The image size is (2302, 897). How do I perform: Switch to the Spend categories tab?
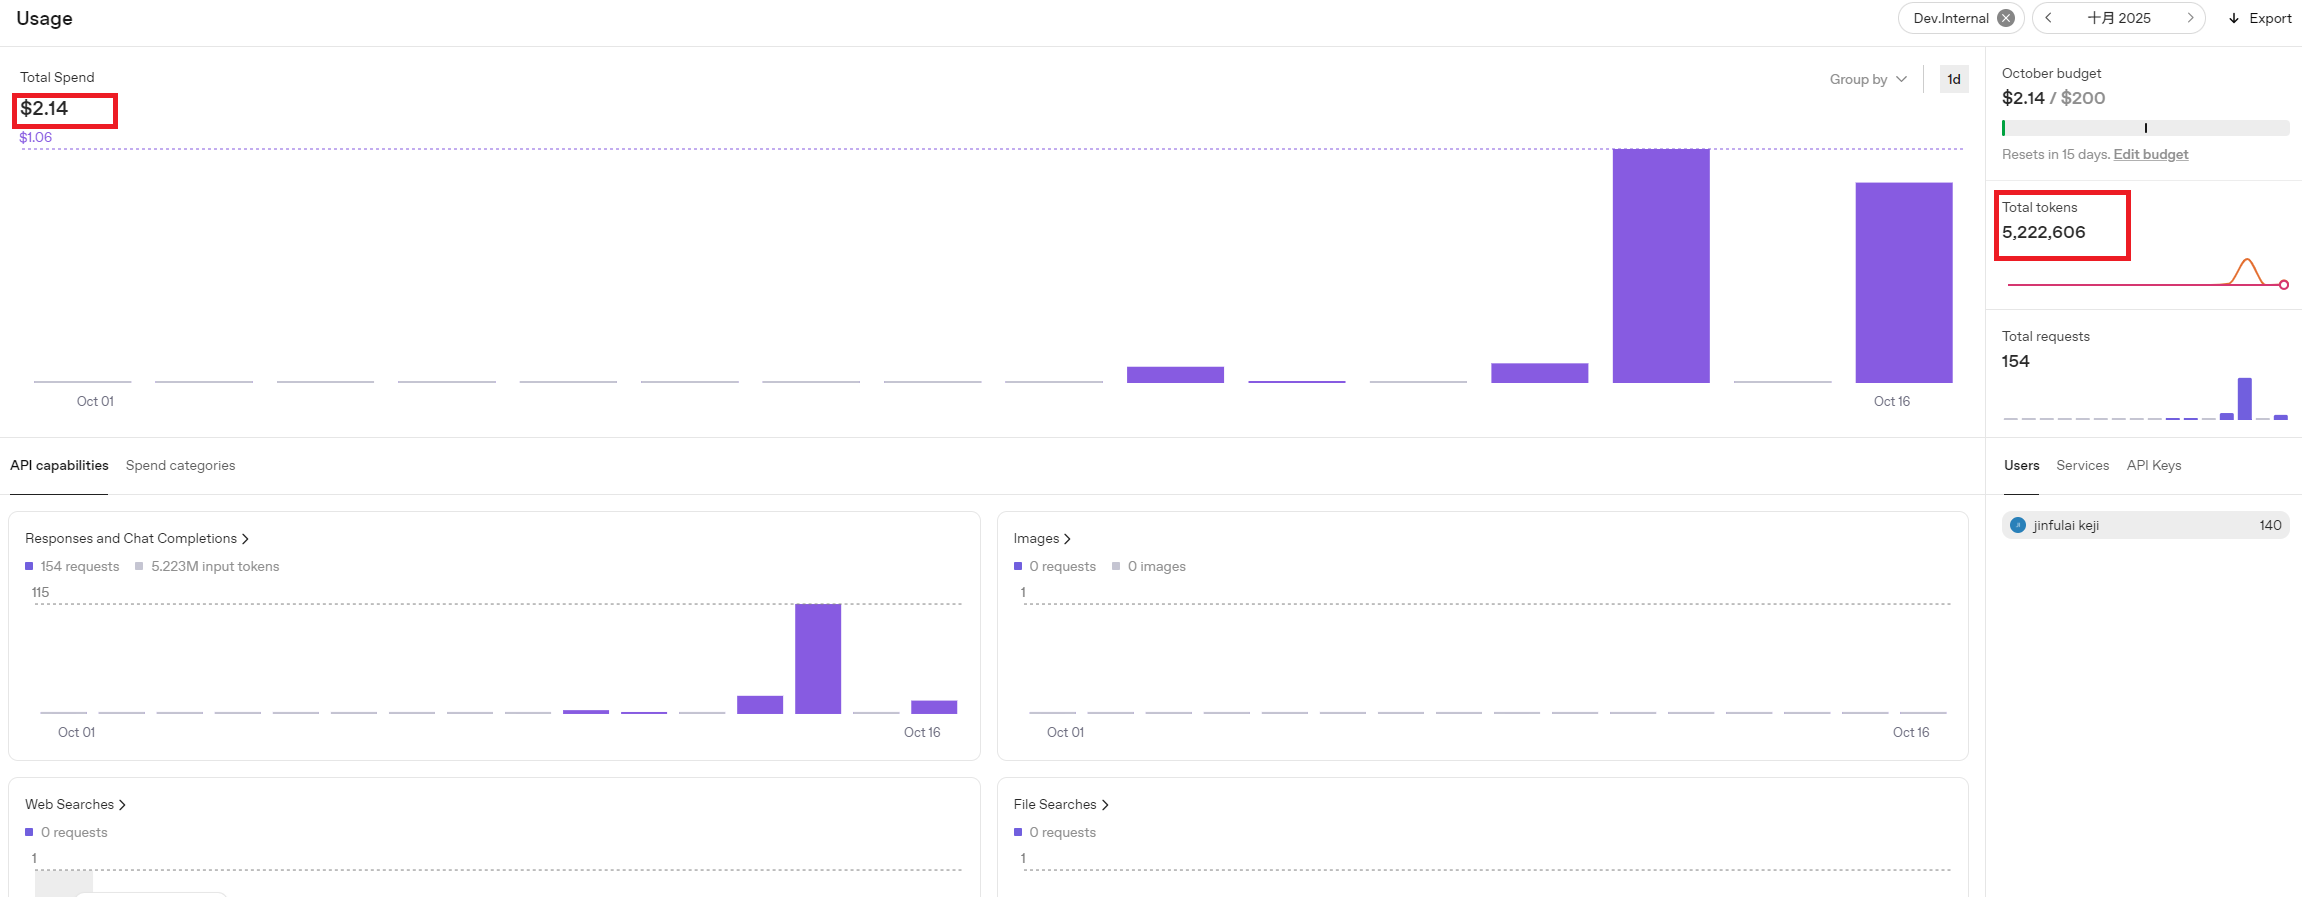point(180,465)
